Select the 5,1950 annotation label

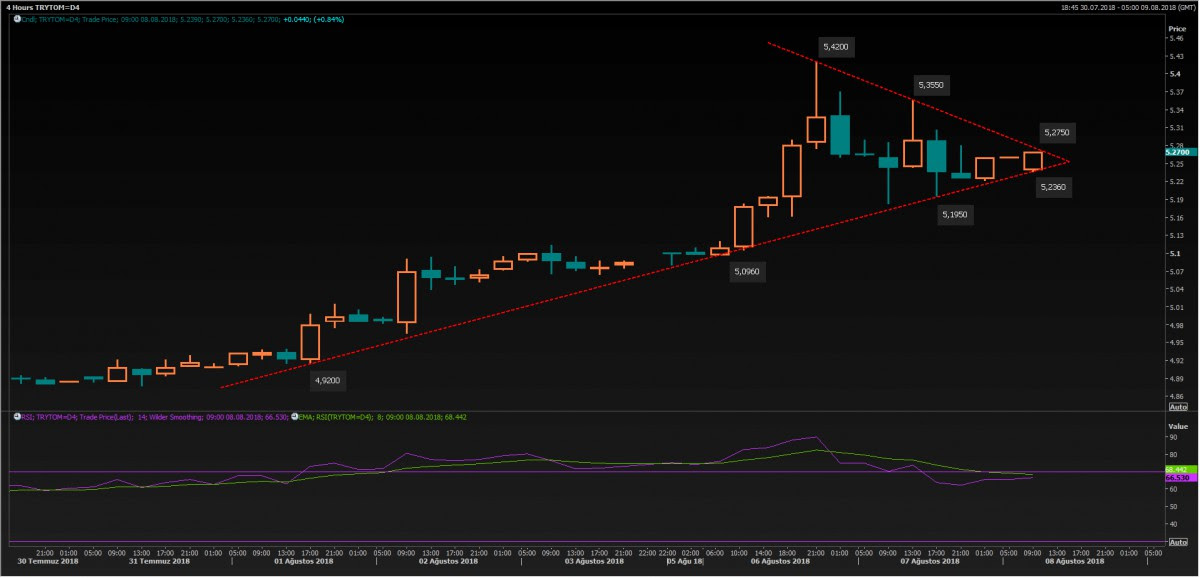click(955, 214)
